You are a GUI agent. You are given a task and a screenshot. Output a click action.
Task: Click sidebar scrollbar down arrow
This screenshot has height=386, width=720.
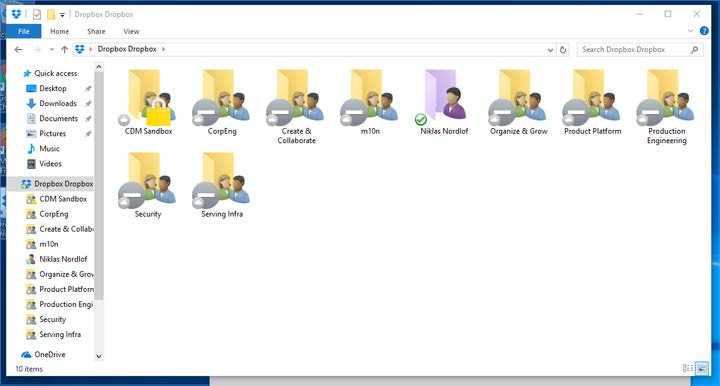99,356
